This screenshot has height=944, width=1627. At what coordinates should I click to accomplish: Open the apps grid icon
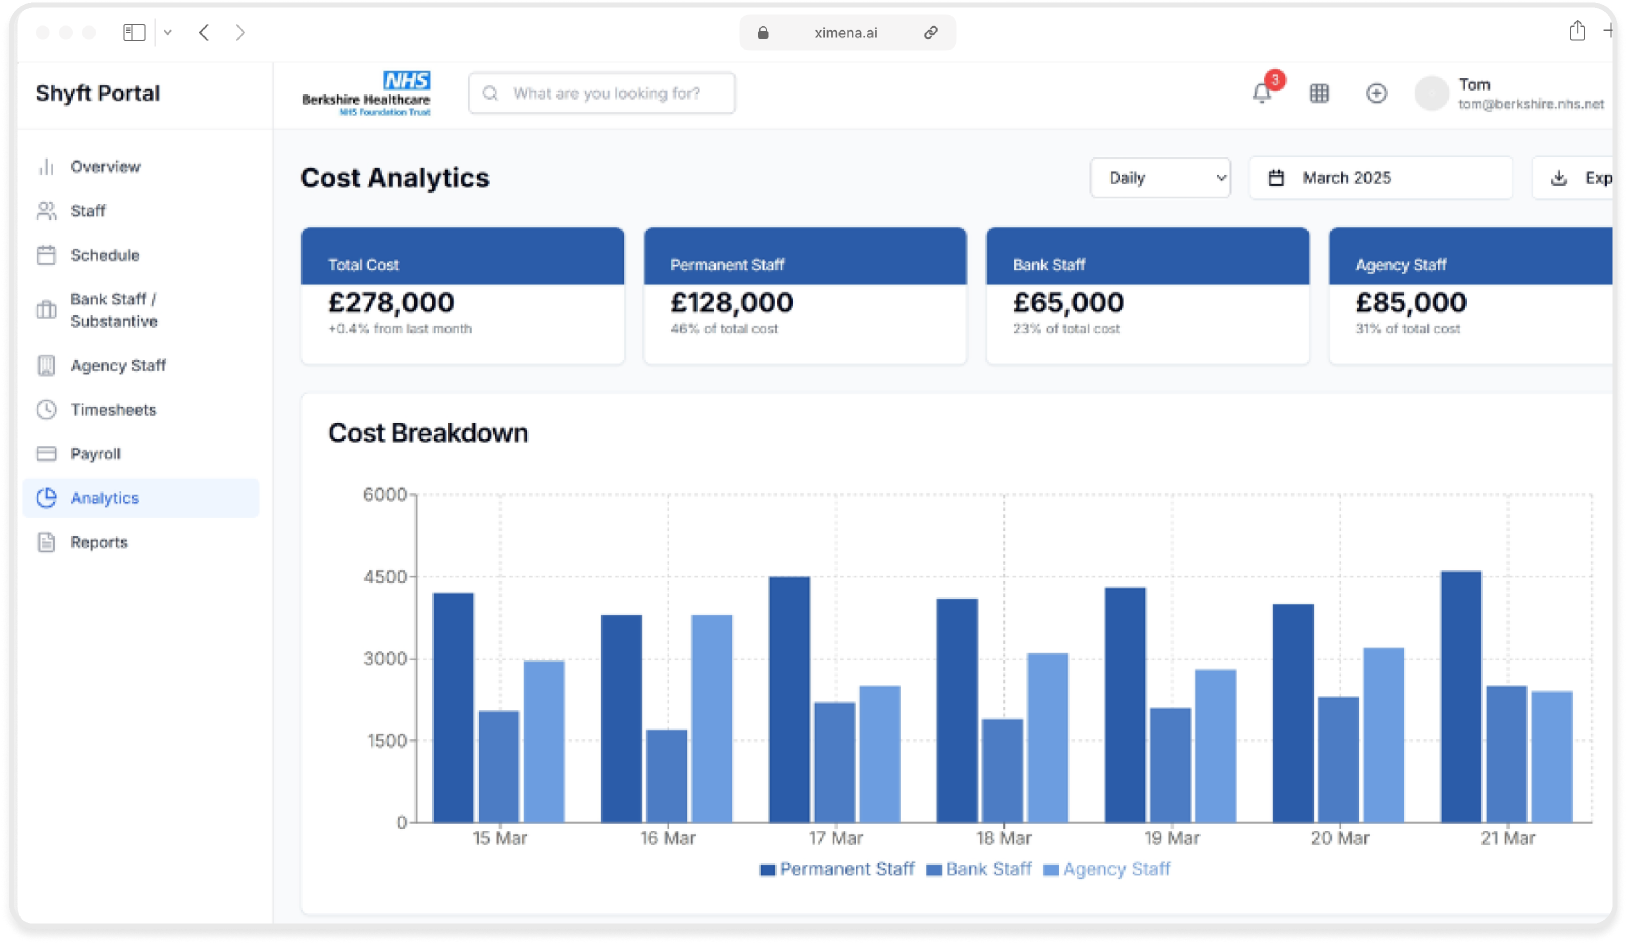[1319, 94]
